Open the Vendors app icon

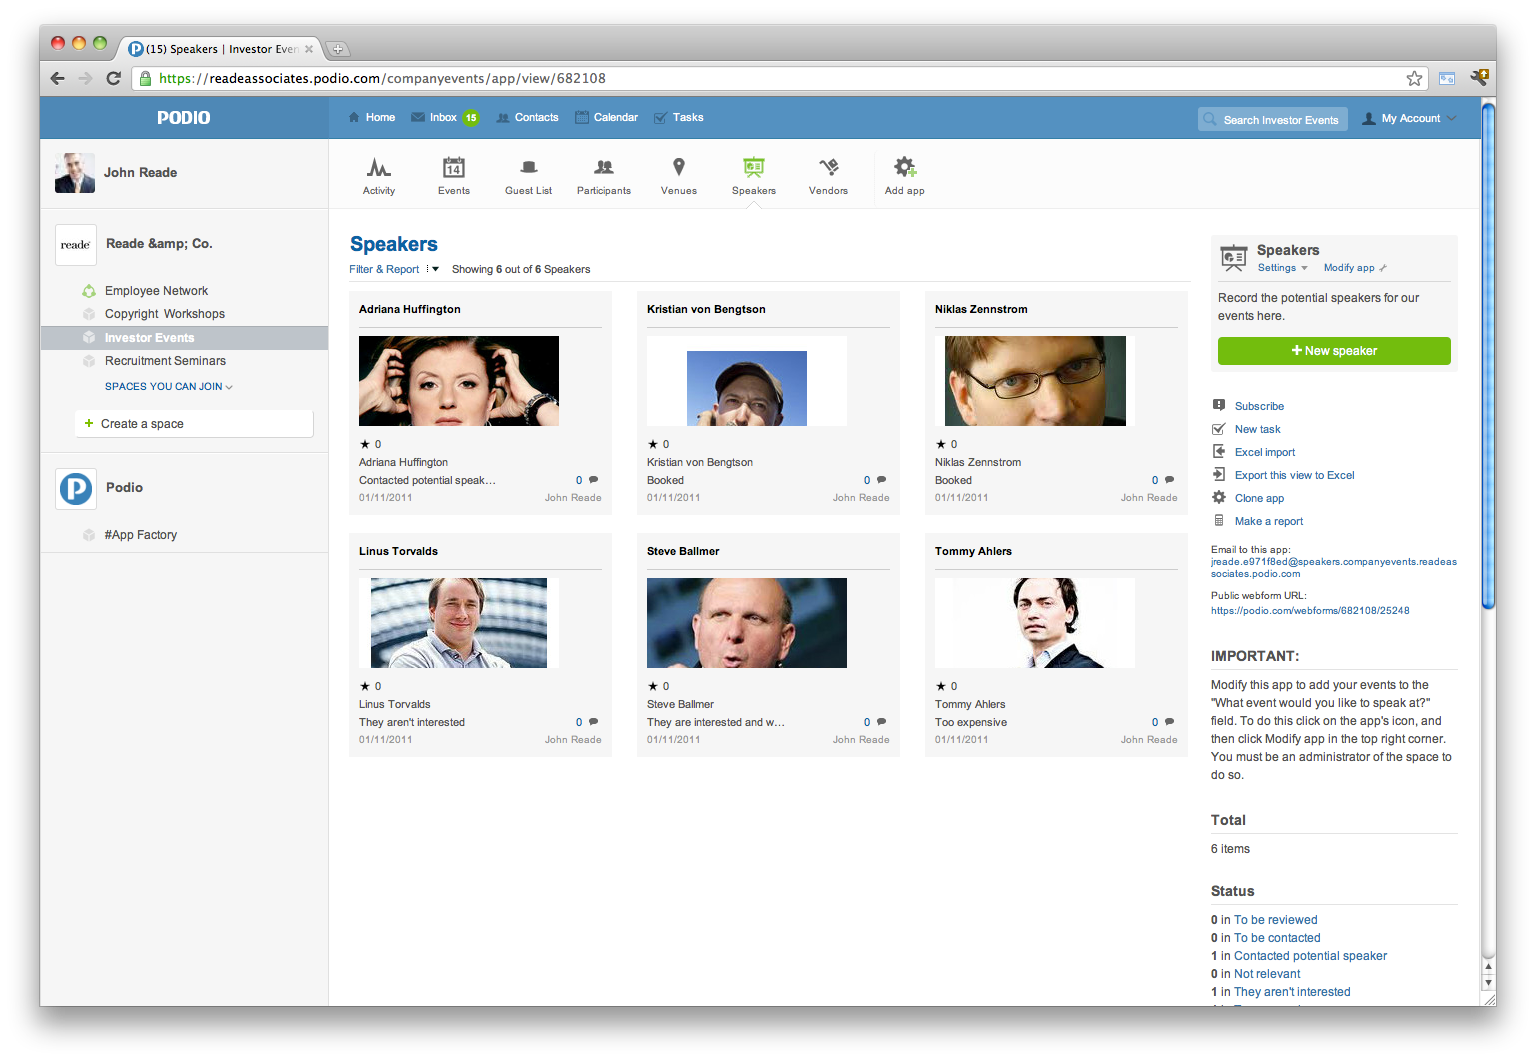(828, 168)
